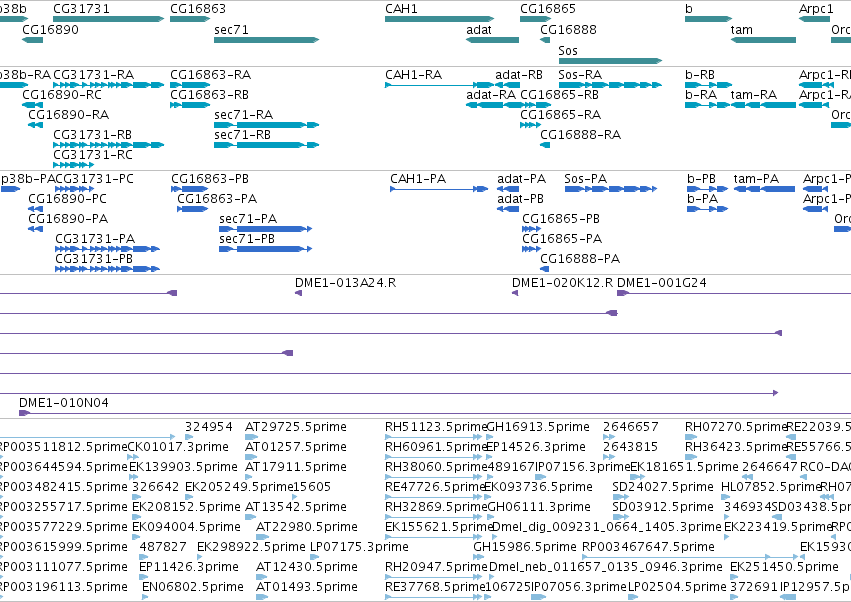
Task: Select the EK139903.5prime EST label
Action: 183,467
